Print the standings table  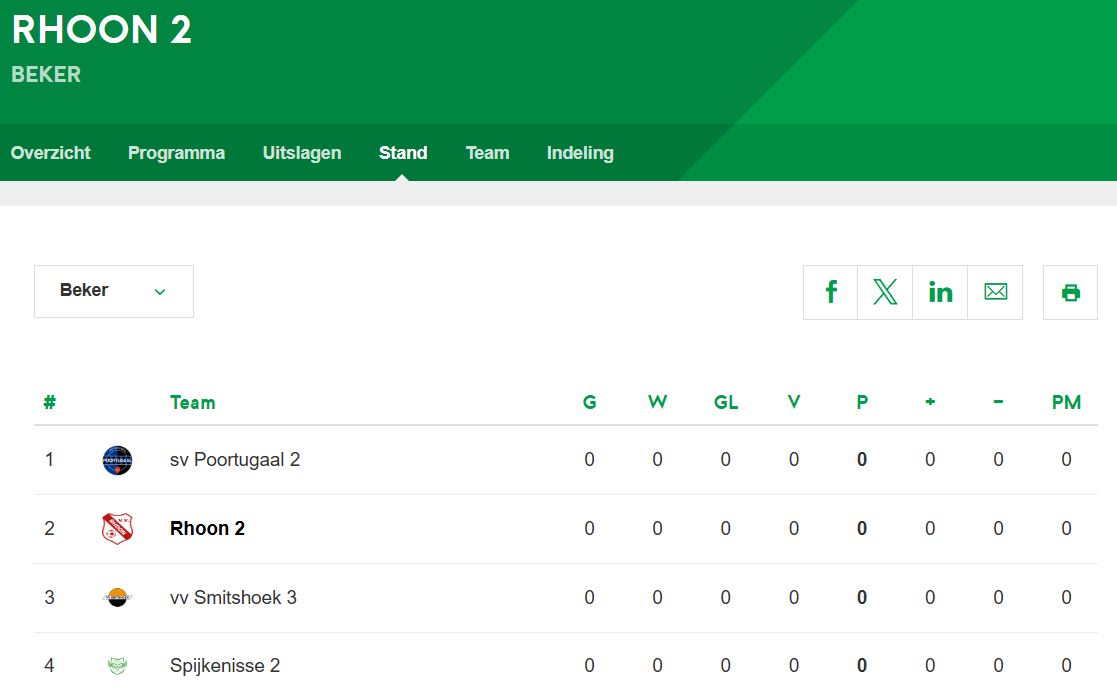pos(1070,292)
